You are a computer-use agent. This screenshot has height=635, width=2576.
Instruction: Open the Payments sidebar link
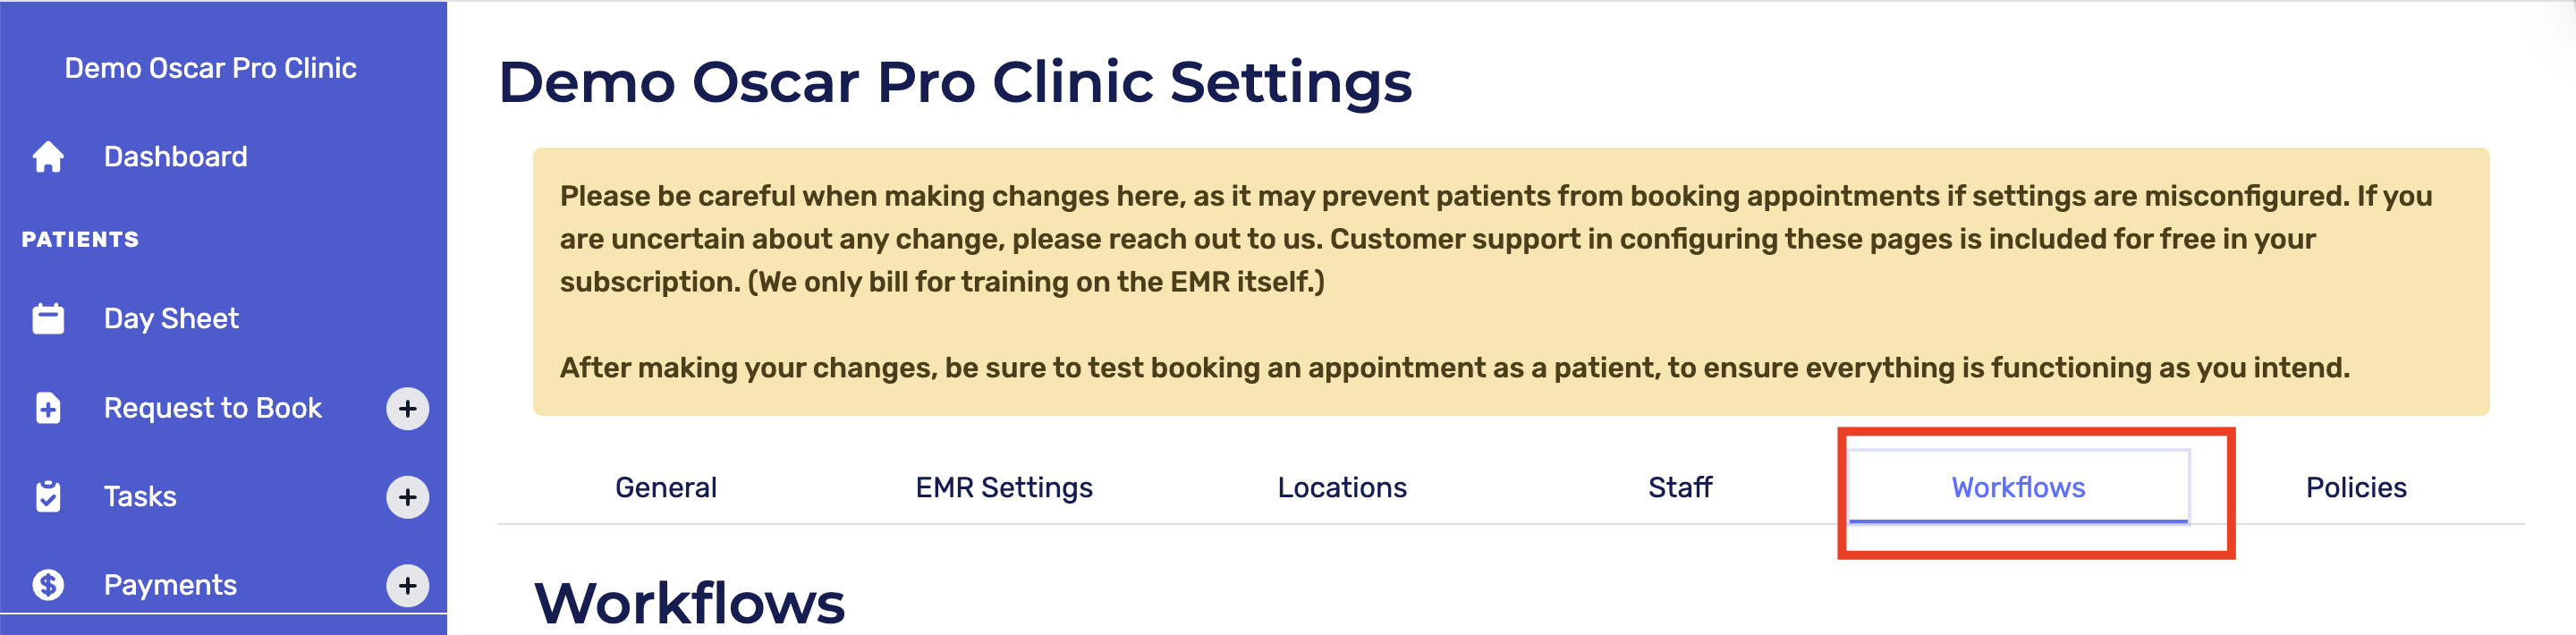click(170, 585)
